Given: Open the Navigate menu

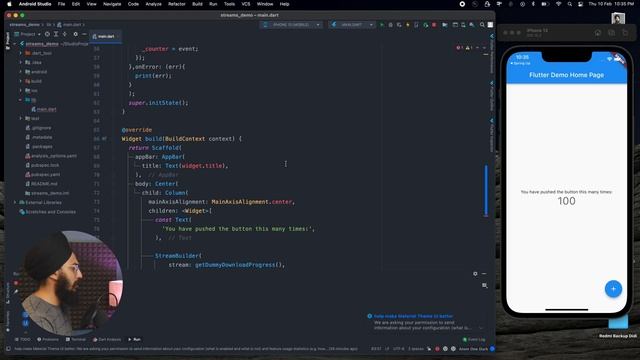Looking at the screenshot, I should [x=112, y=4].
